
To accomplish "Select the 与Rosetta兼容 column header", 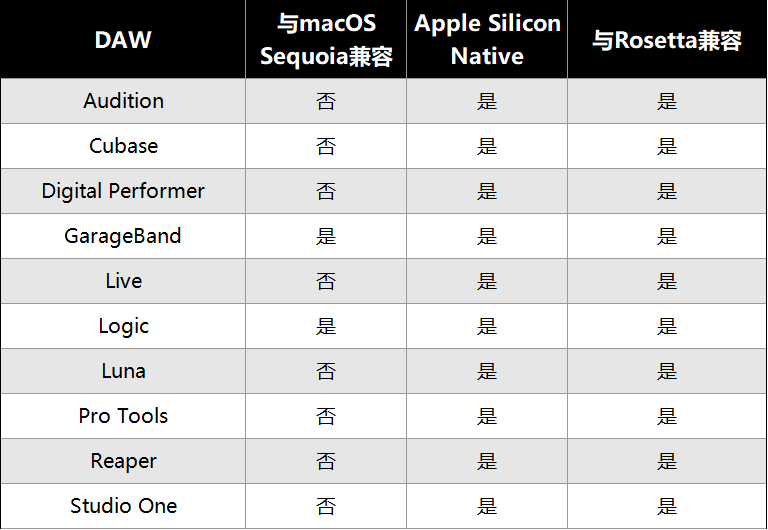I will (667, 40).
